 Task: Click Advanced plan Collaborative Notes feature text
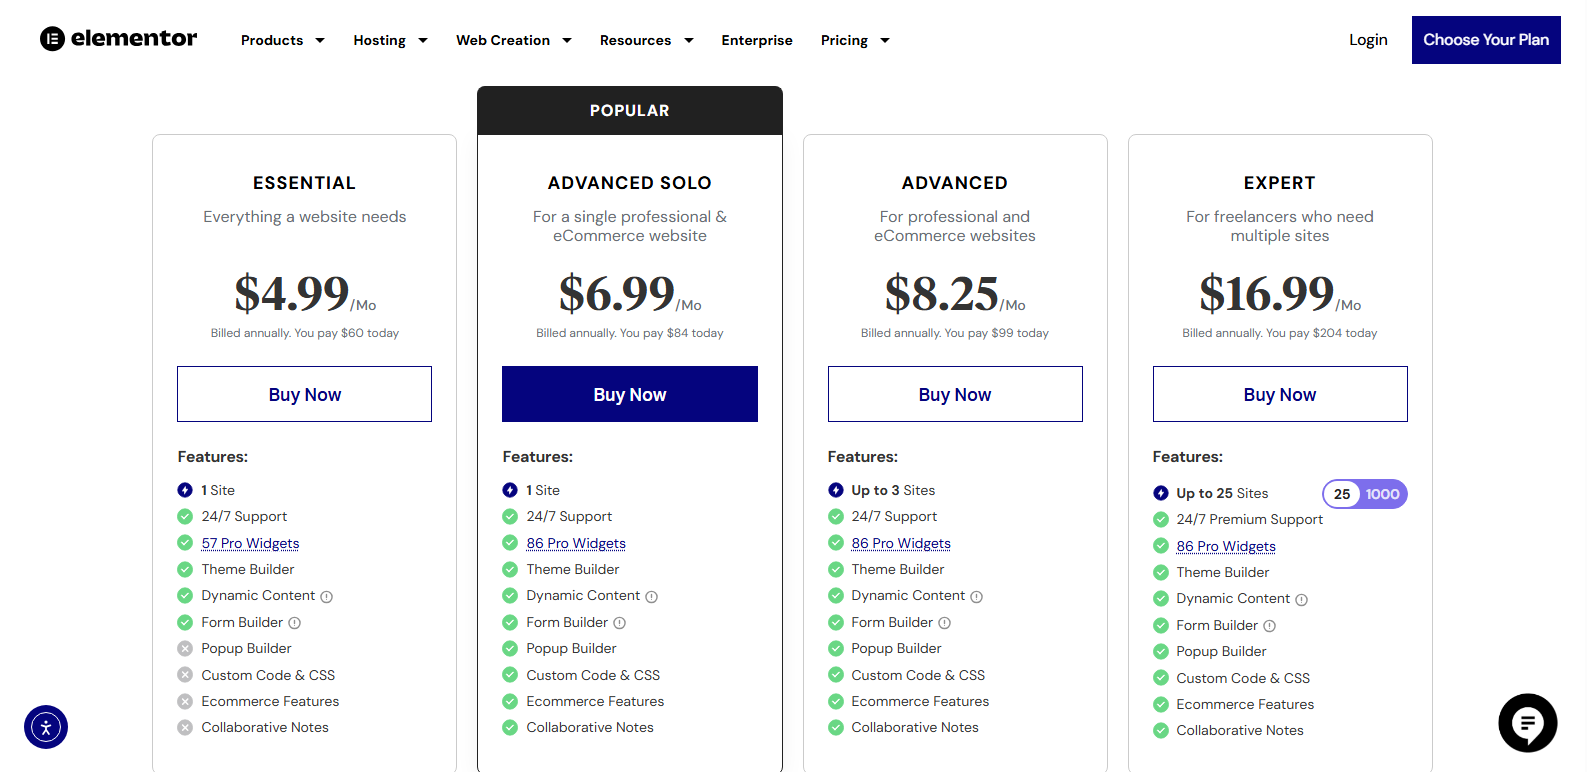pos(915,727)
